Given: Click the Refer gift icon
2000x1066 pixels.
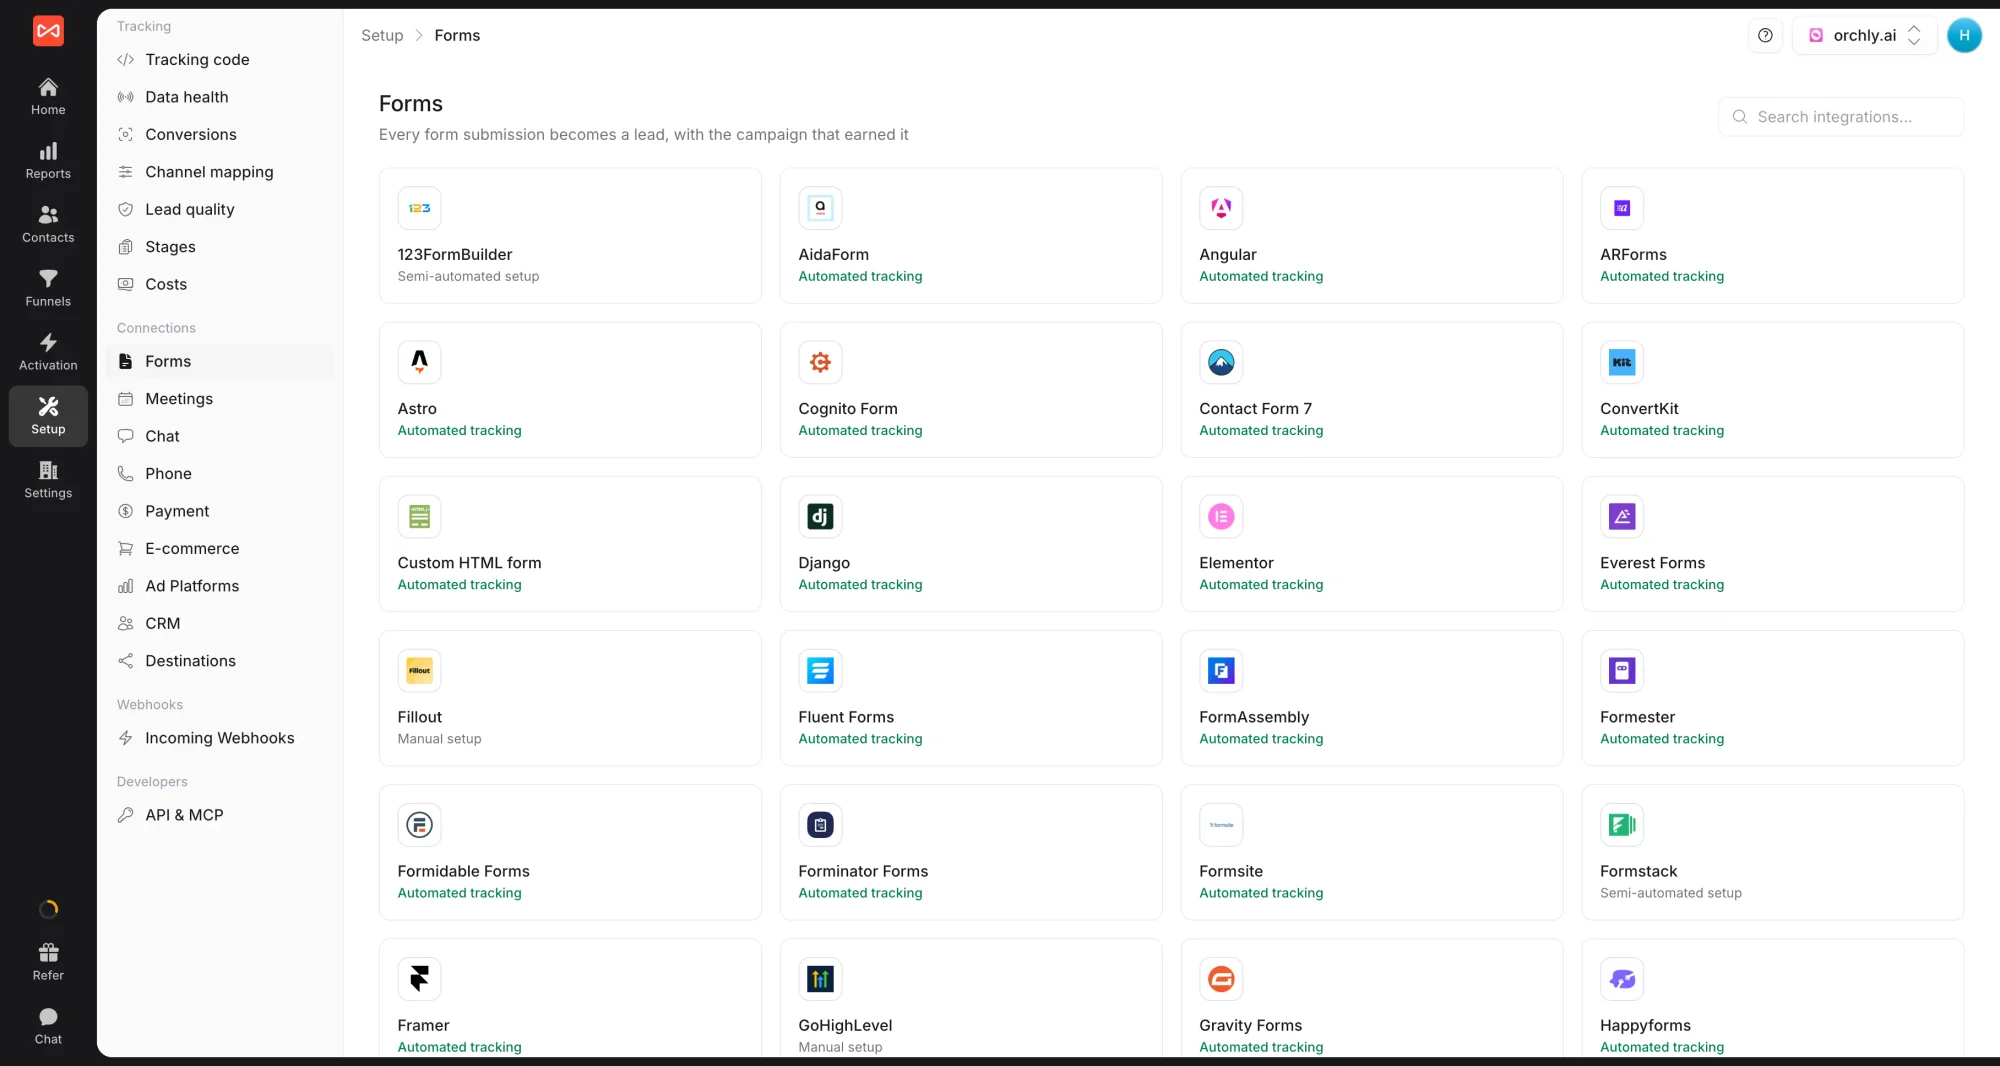Looking at the screenshot, I should click(x=48, y=952).
